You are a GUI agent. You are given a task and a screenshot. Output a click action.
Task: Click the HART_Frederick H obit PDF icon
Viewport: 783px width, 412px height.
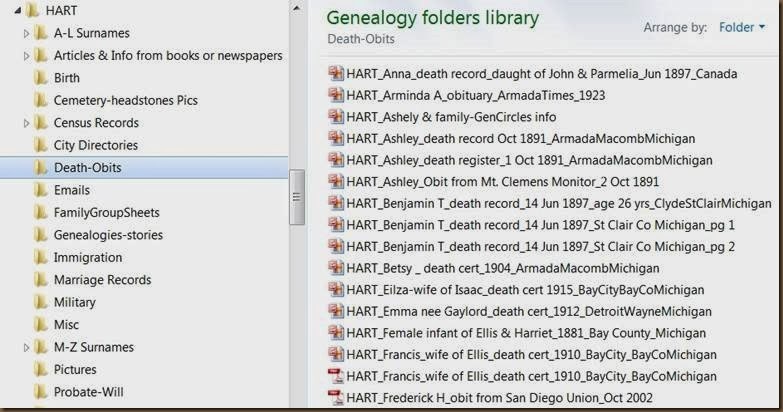point(336,398)
